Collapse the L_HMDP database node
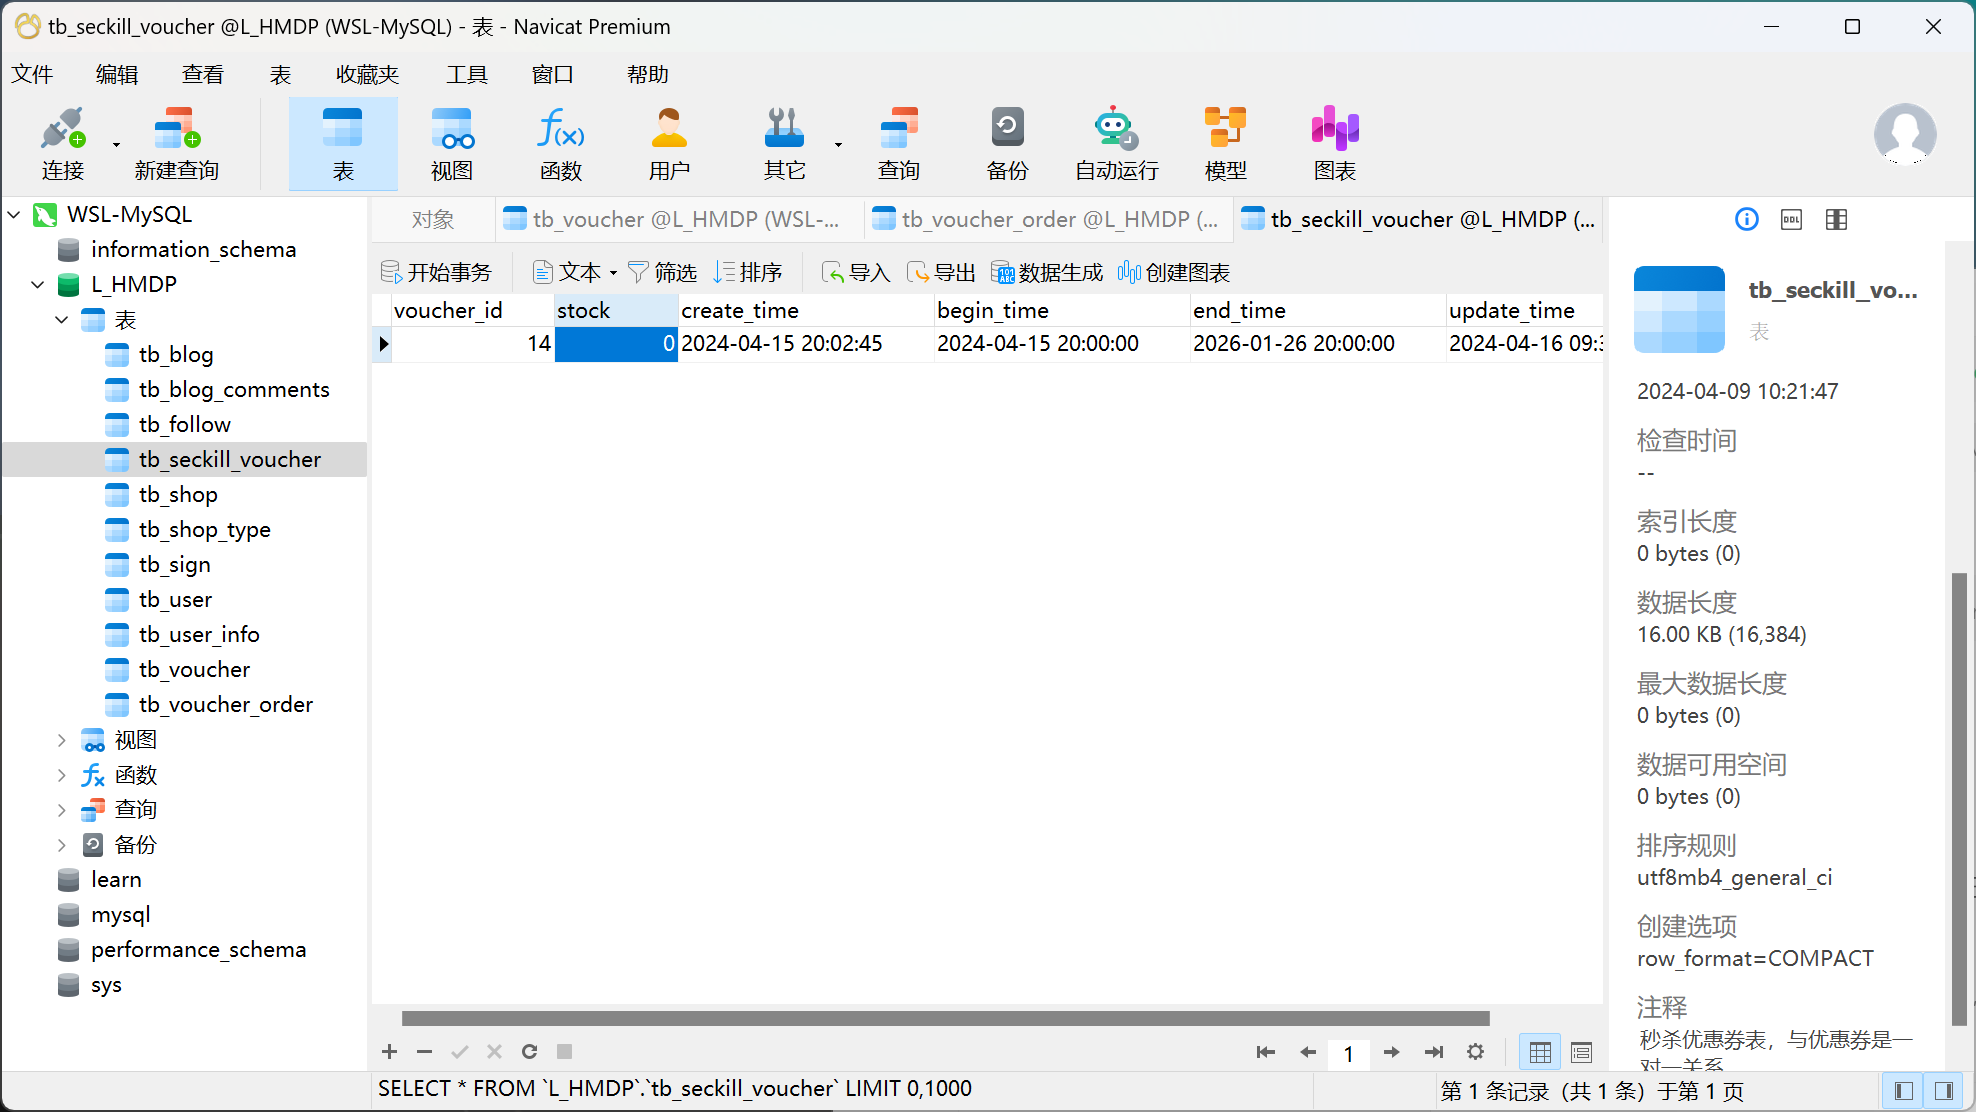1976x1112 pixels. [x=38, y=285]
